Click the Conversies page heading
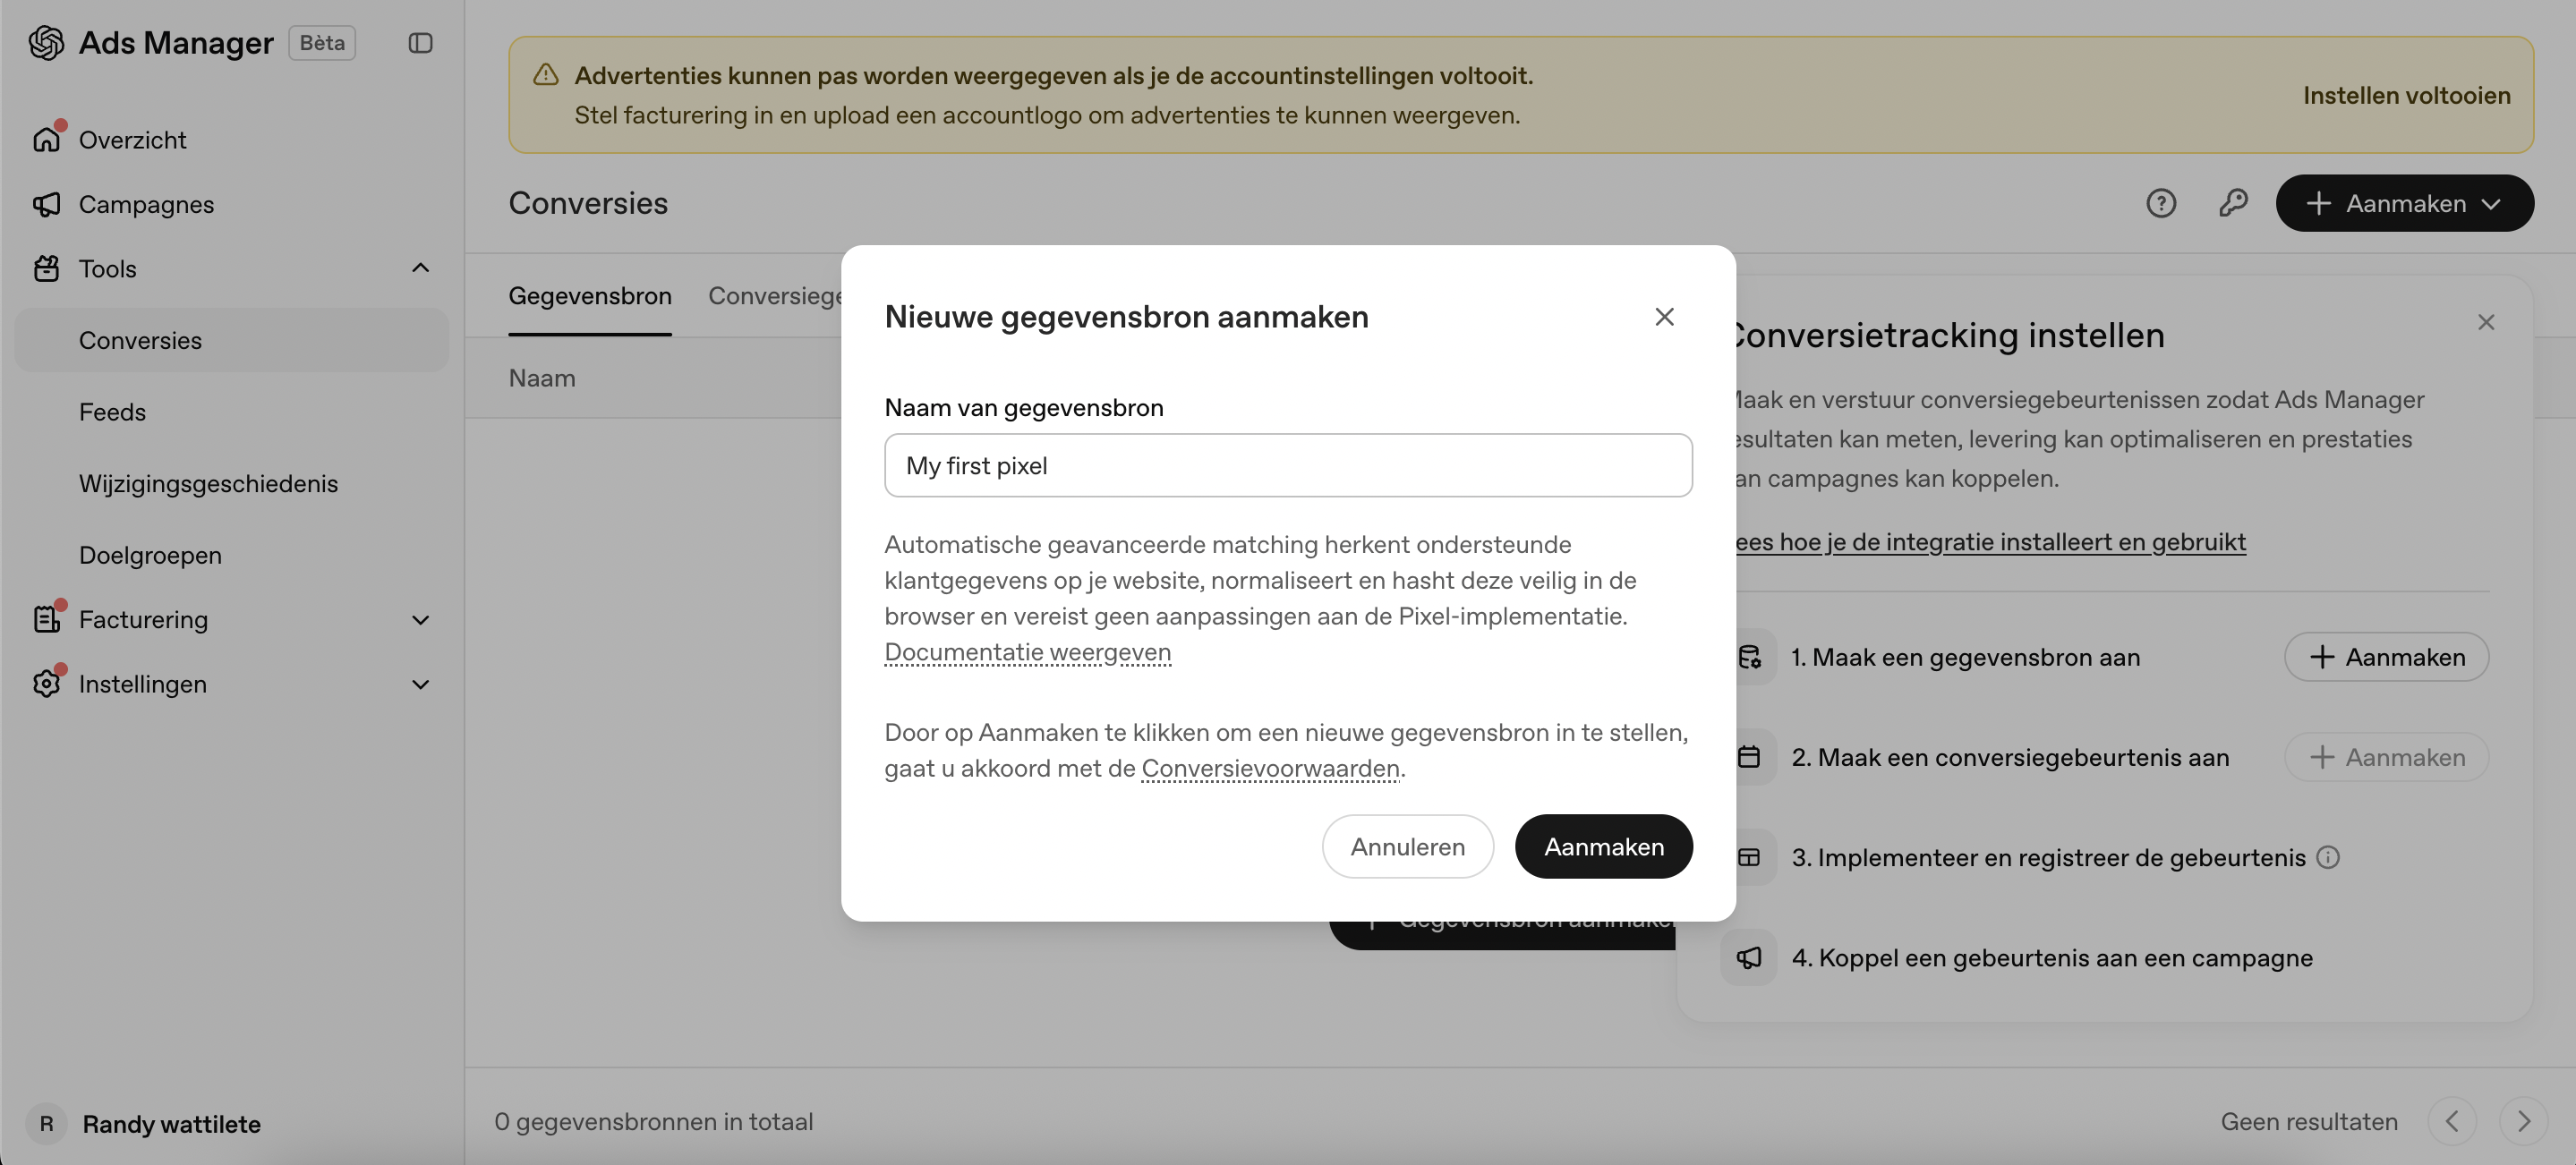2576x1165 pixels. tap(588, 203)
